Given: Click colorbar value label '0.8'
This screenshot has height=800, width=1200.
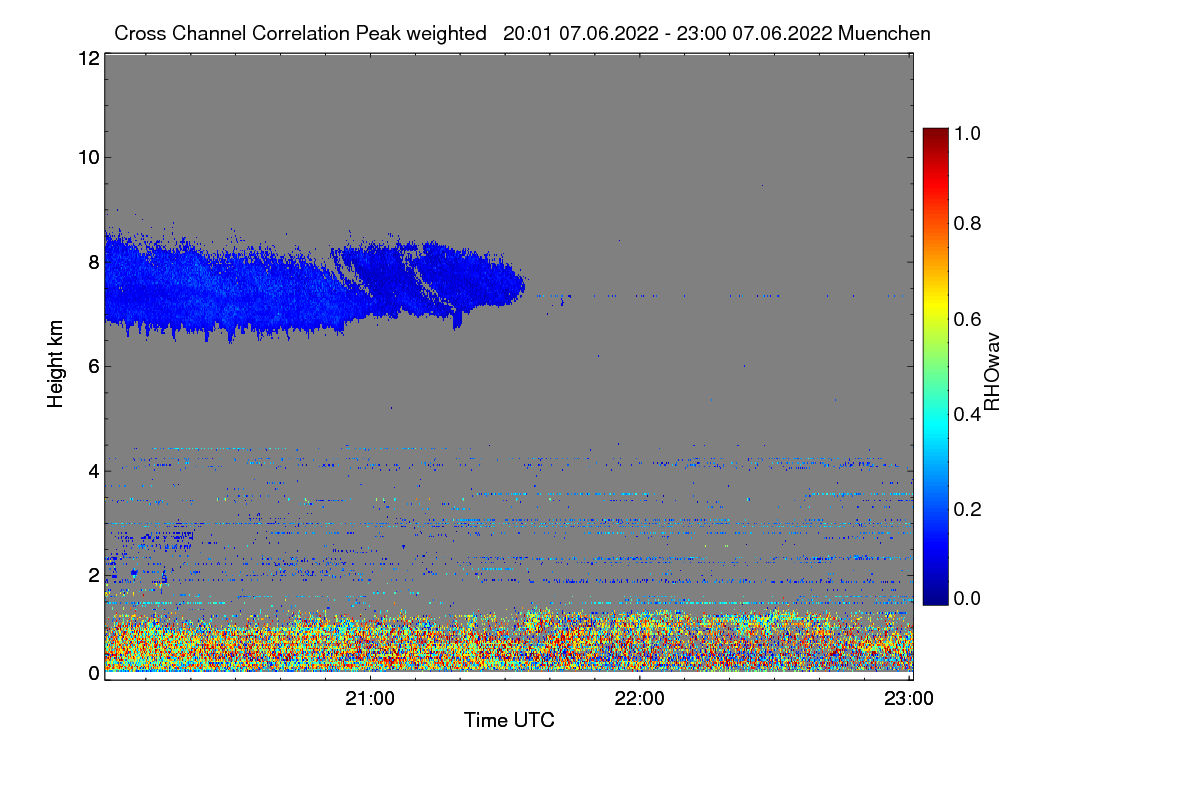Looking at the screenshot, I should point(968,223).
